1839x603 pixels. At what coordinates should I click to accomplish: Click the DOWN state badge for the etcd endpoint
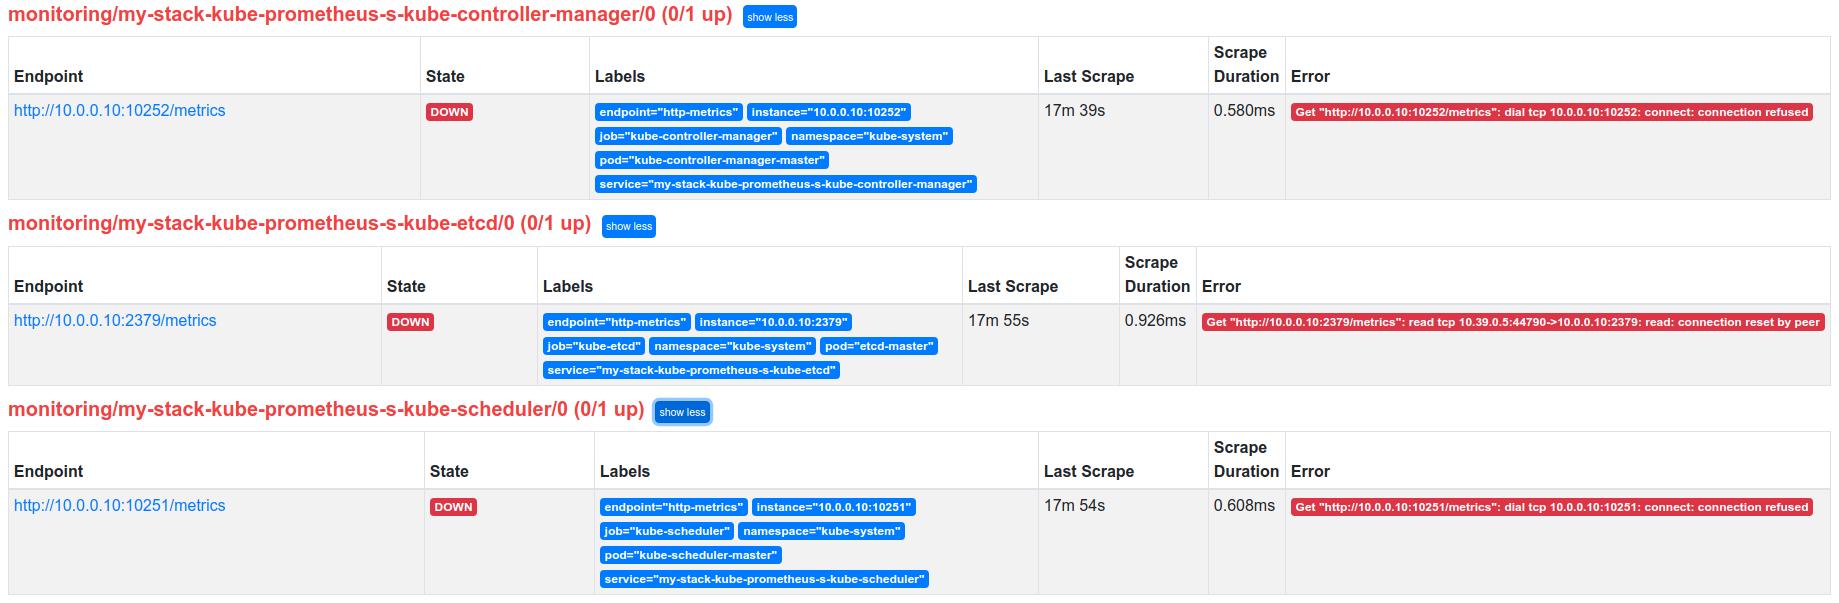(410, 322)
